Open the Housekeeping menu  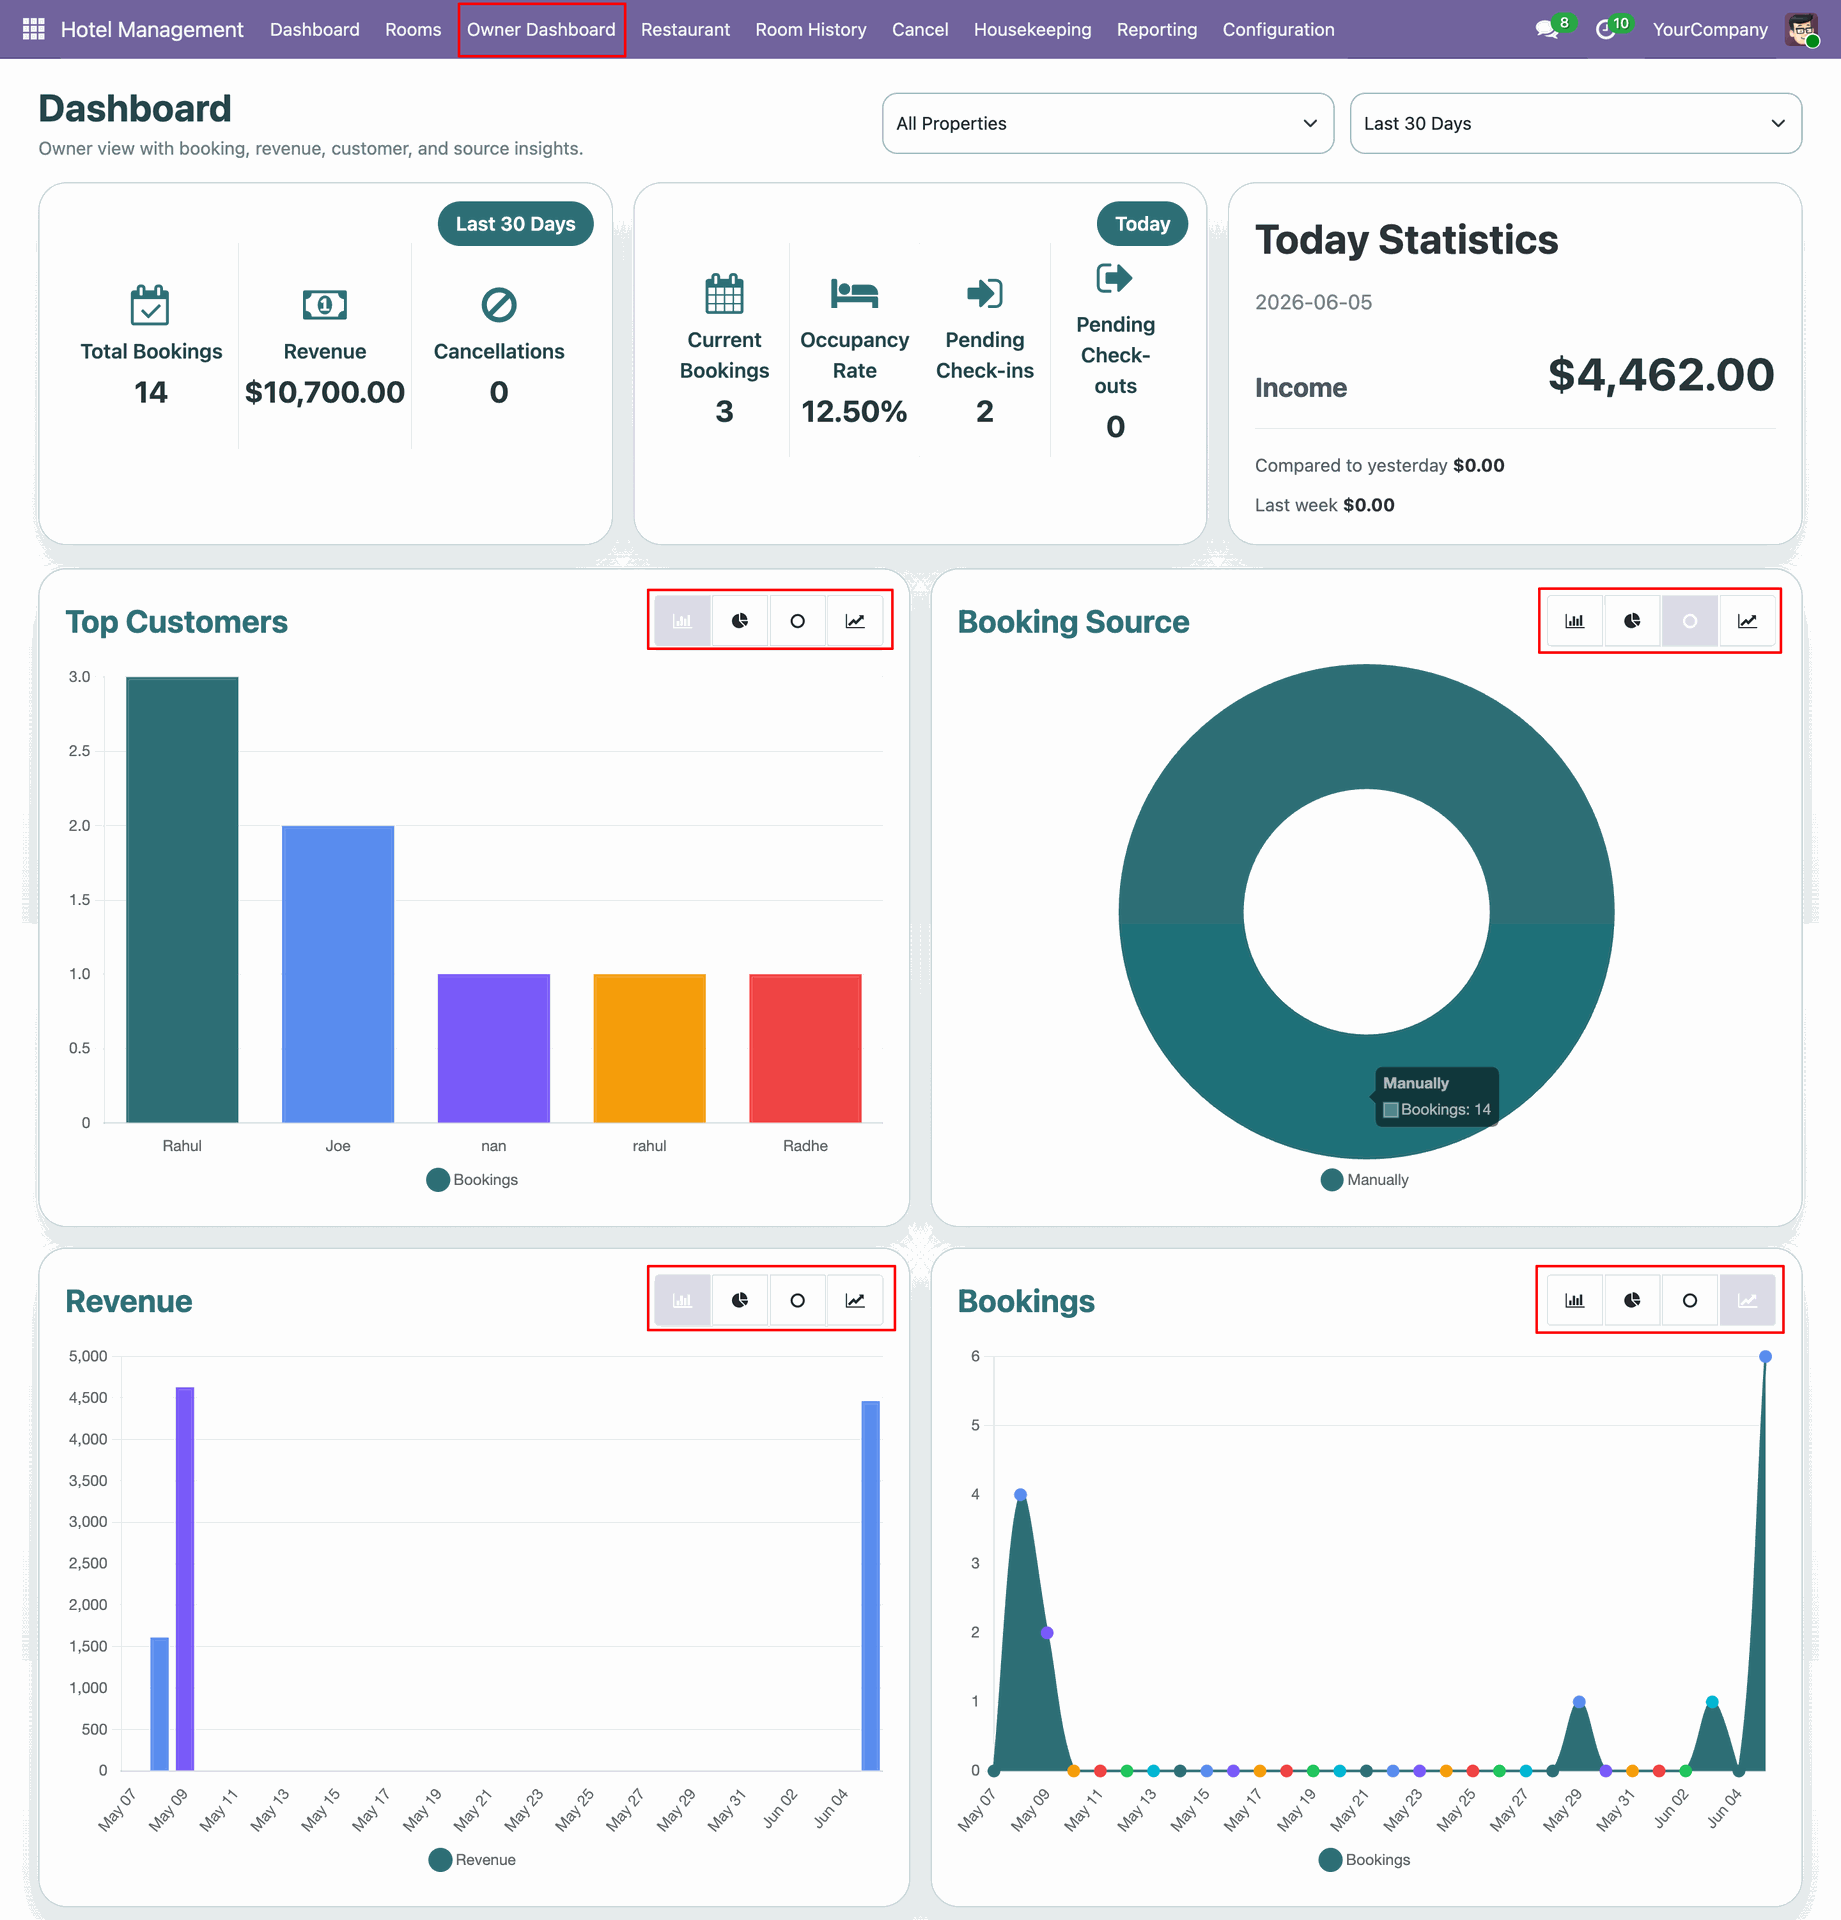[x=1033, y=29]
